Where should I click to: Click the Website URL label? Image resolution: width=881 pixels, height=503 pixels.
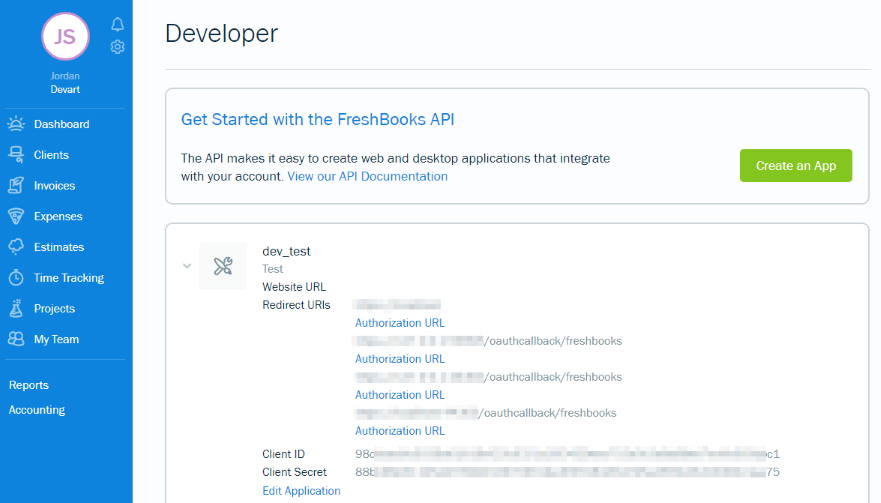294,287
